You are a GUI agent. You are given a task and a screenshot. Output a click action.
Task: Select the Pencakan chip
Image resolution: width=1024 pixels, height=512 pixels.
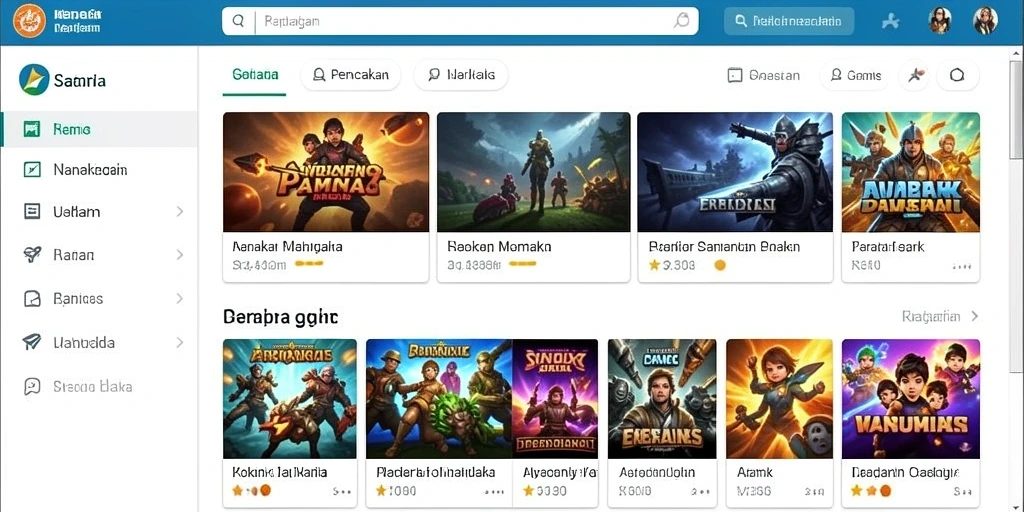tap(351, 75)
